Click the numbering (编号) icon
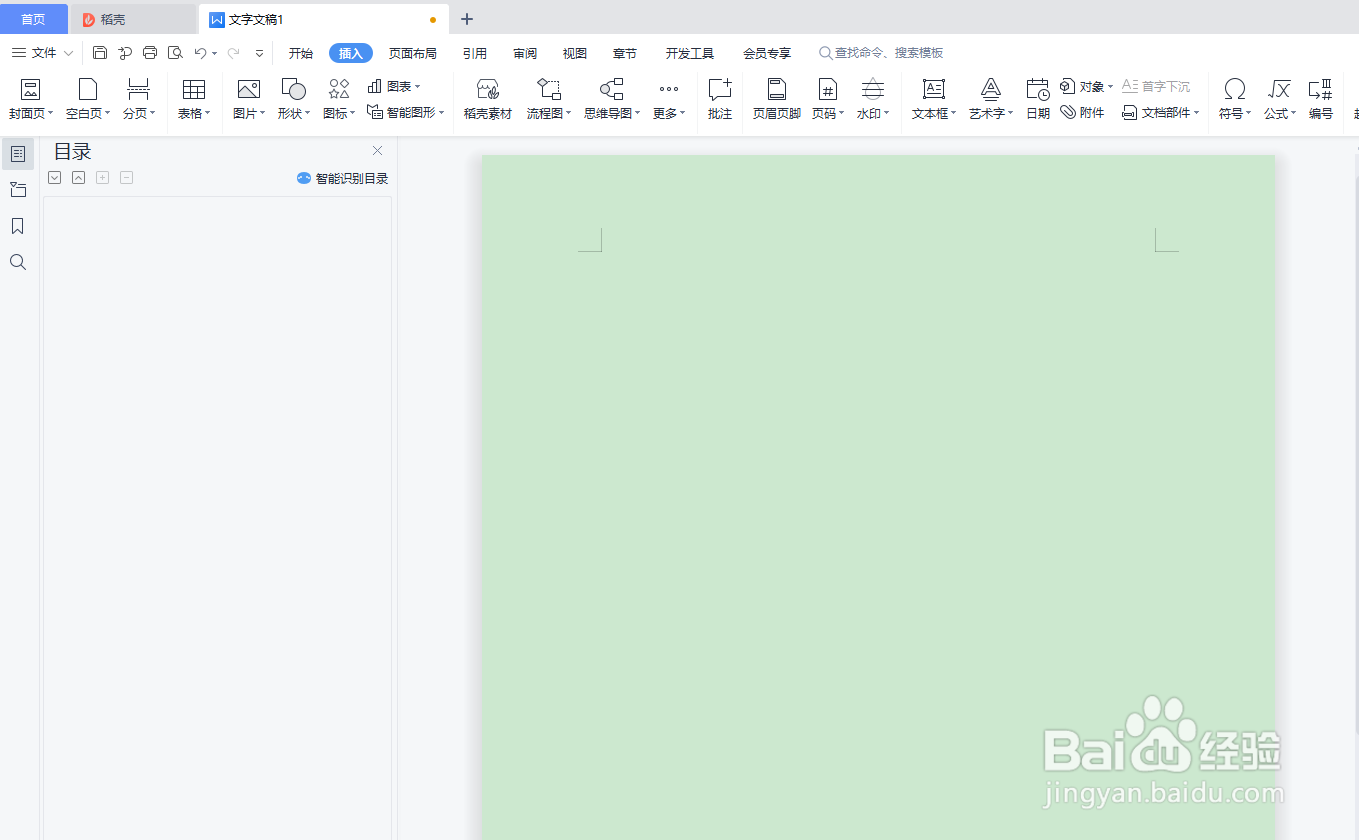Image resolution: width=1359 pixels, height=840 pixels. 1321,89
